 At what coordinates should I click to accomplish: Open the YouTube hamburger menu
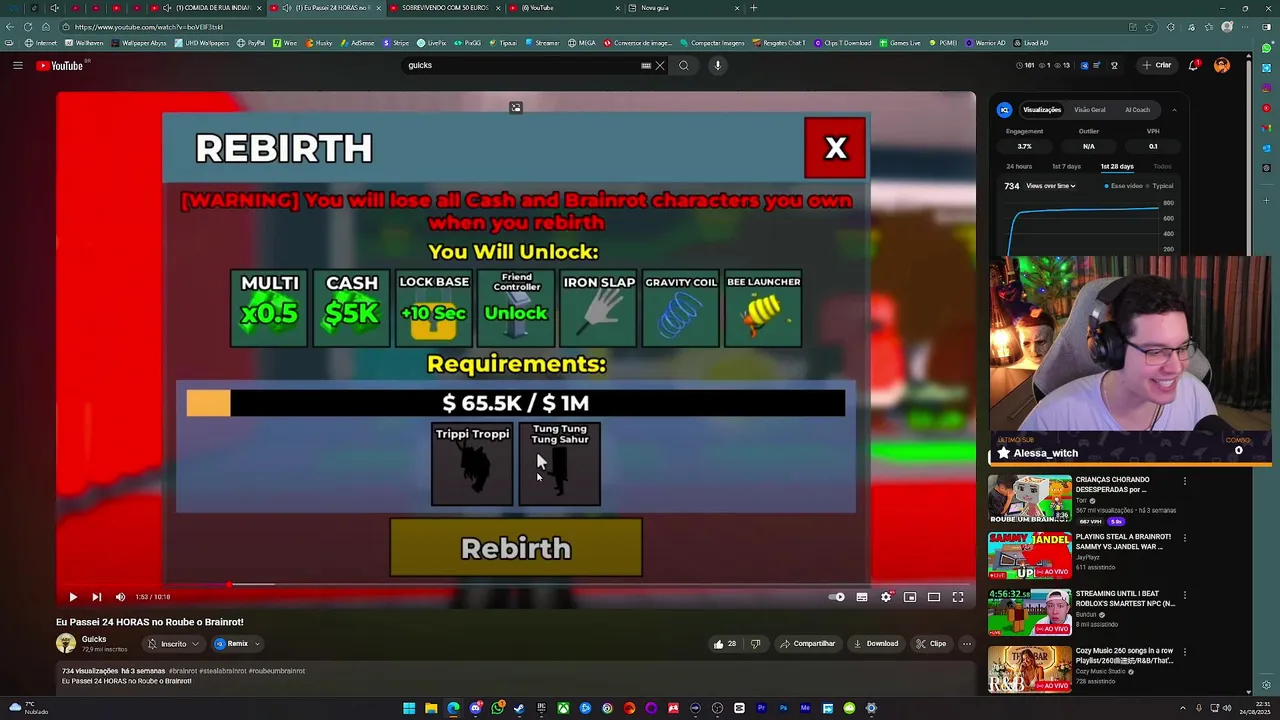17,65
